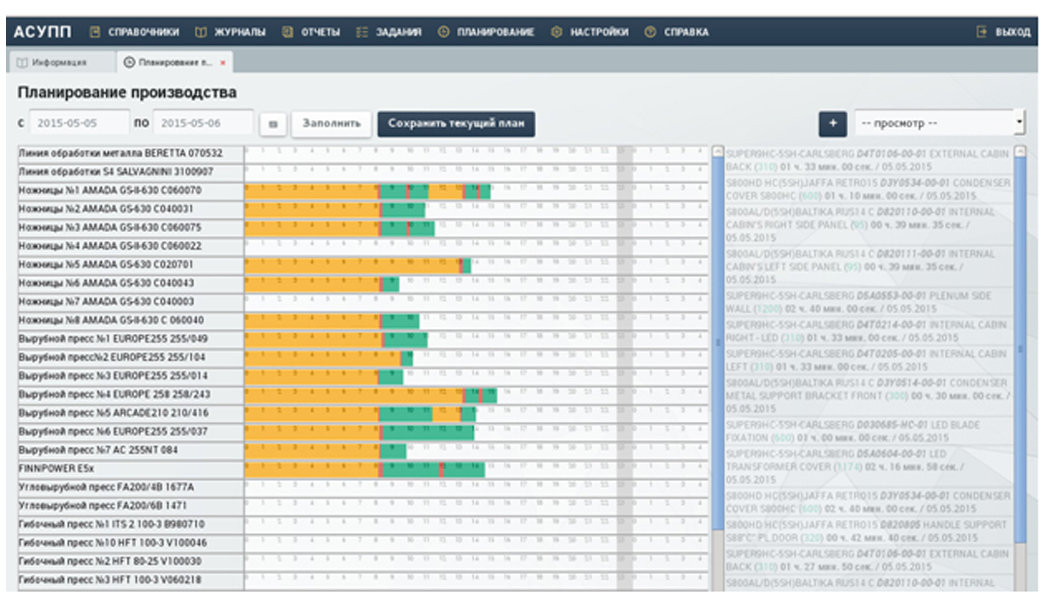Click the Заполнить button

coord(332,124)
